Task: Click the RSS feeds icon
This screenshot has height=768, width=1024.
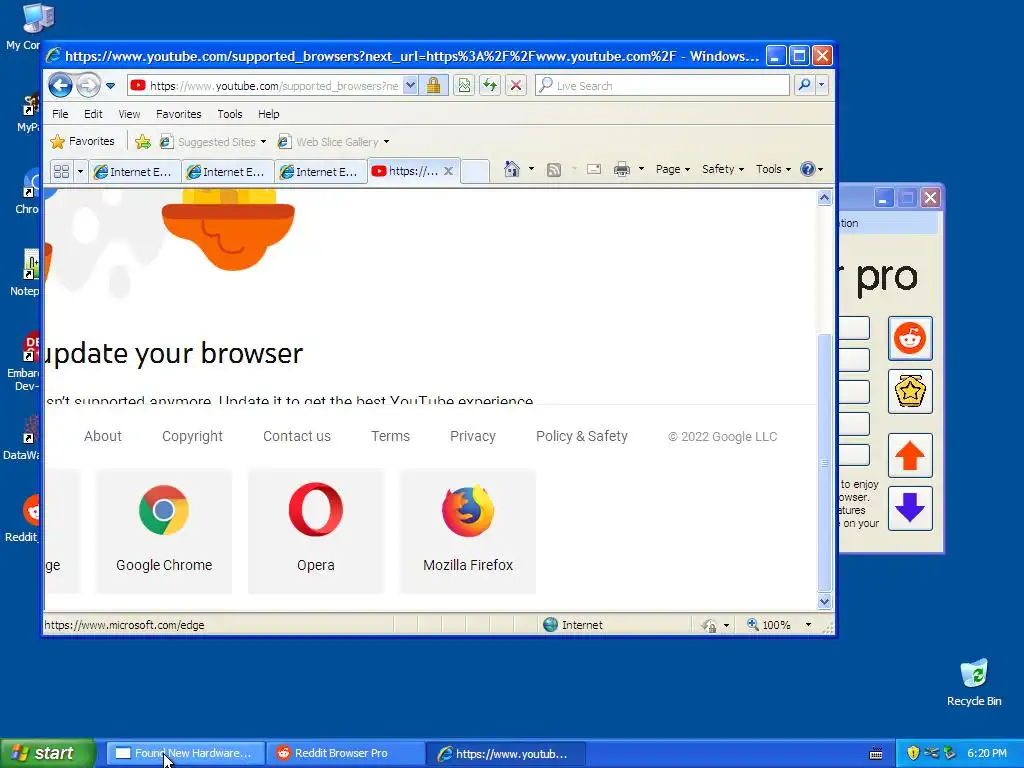Action: 554,170
